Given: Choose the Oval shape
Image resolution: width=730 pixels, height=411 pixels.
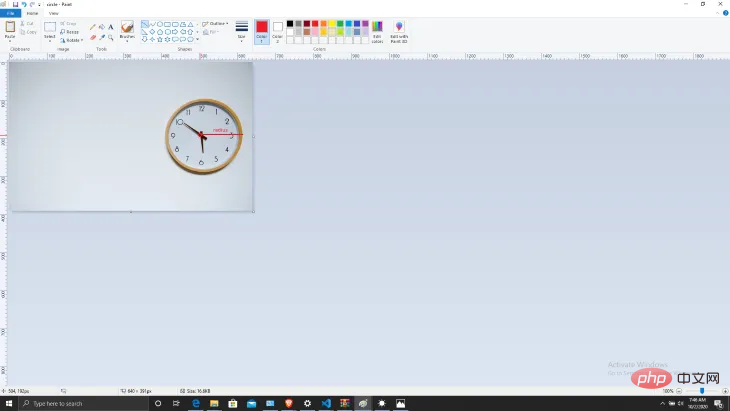Looking at the screenshot, I should [x=160, y=24].
